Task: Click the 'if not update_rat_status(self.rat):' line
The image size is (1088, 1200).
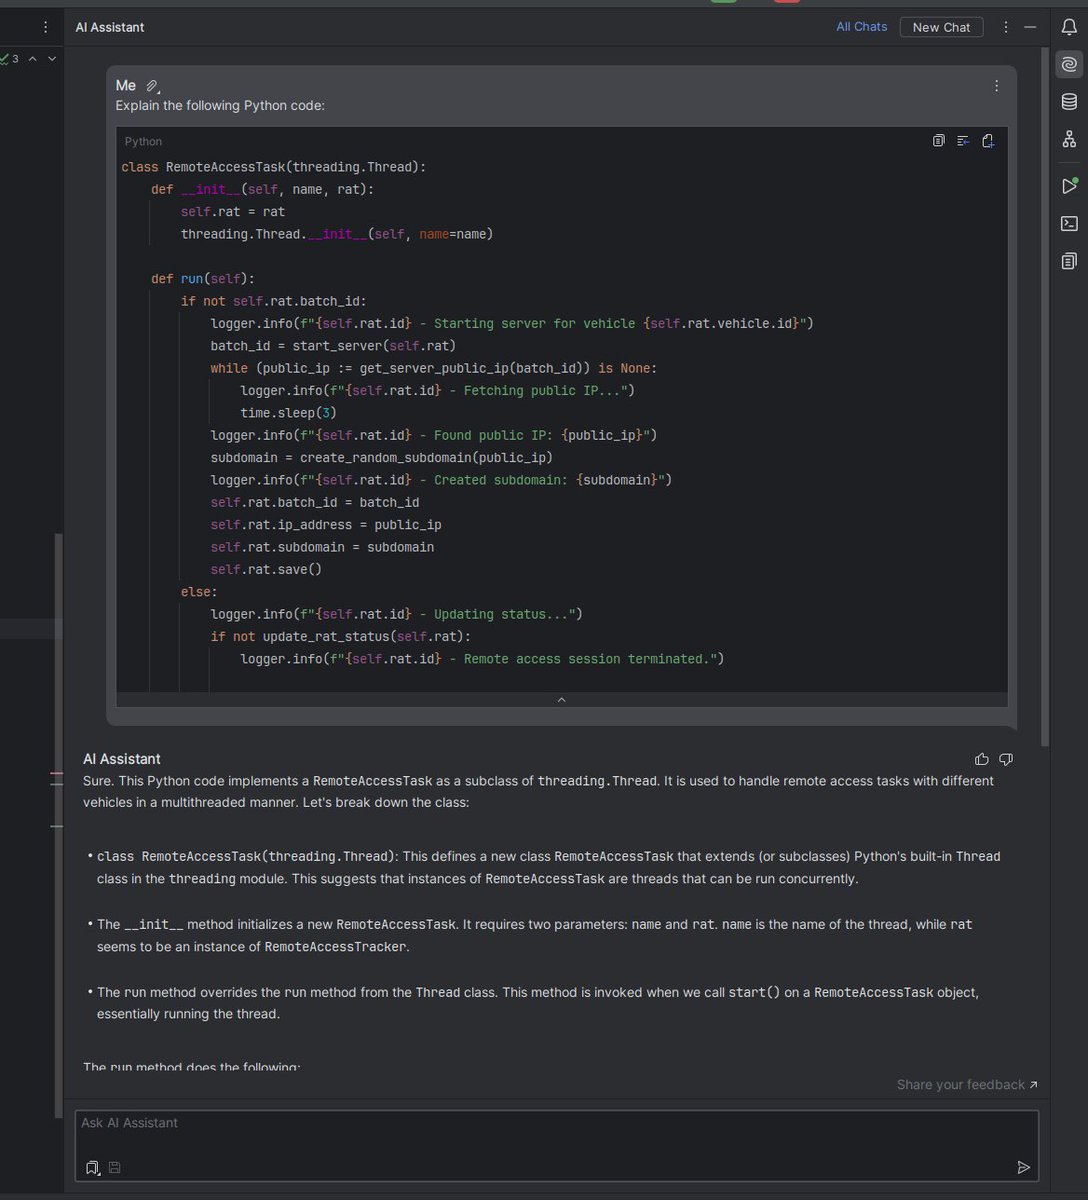Action: [x=340, y=637]
